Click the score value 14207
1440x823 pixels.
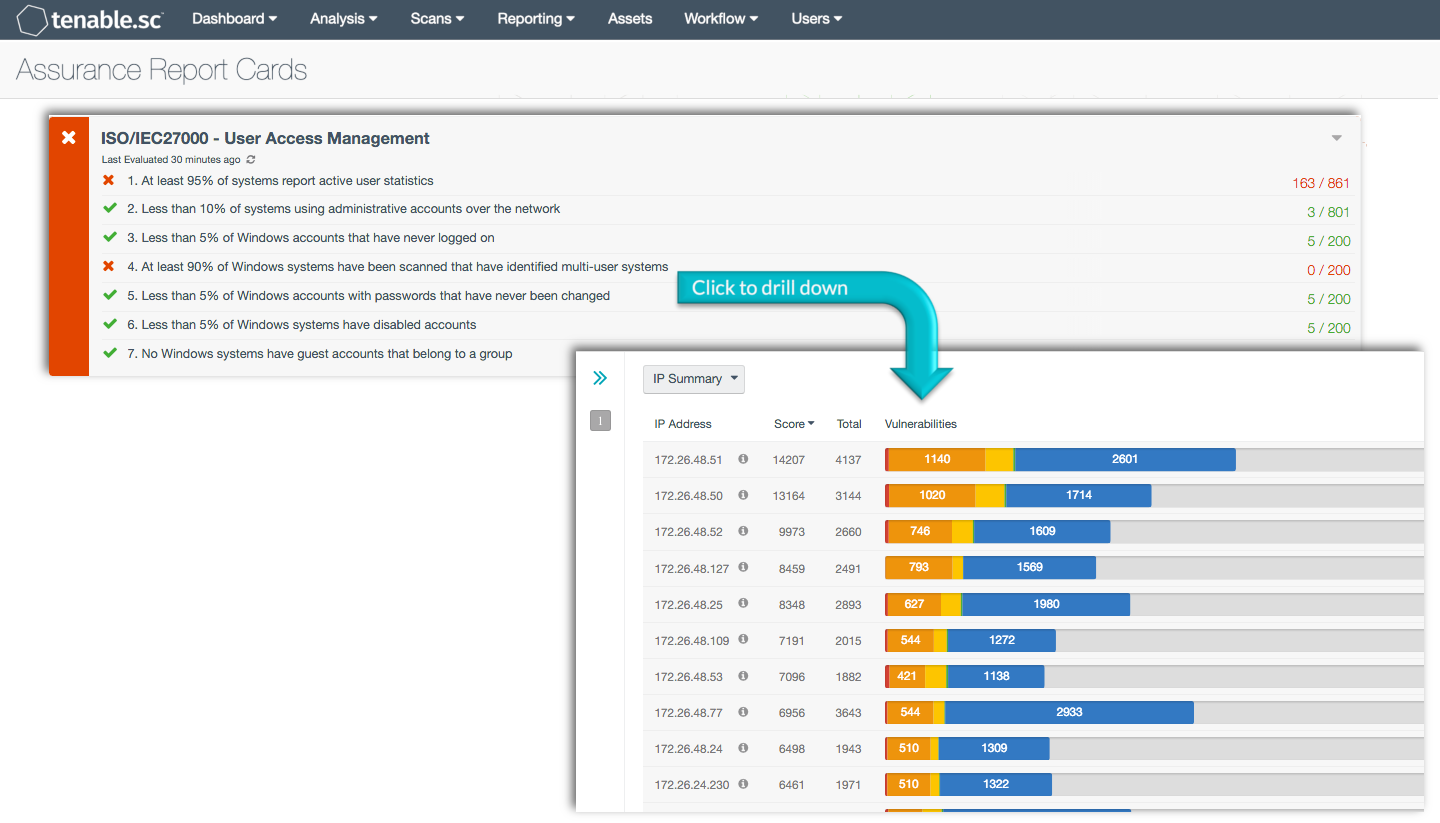[789, 460]
